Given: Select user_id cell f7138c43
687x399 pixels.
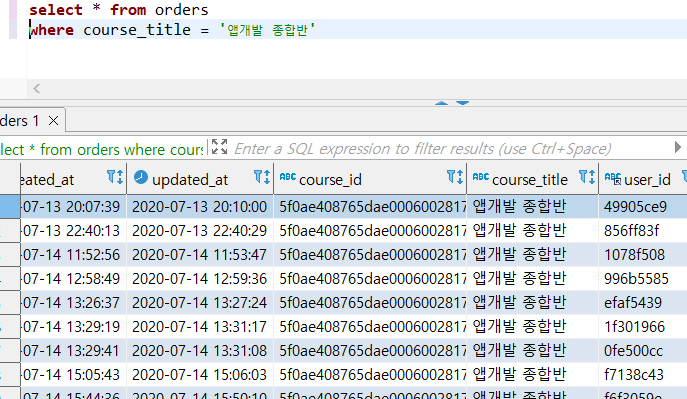Looking at the screenshot, I should tap(643, 375).
